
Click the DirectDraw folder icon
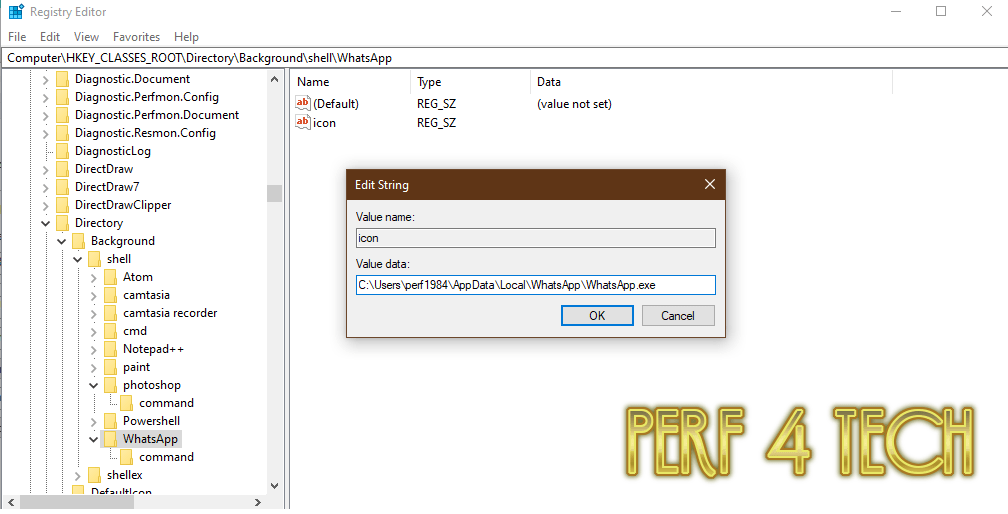click(x=62, y=169)
